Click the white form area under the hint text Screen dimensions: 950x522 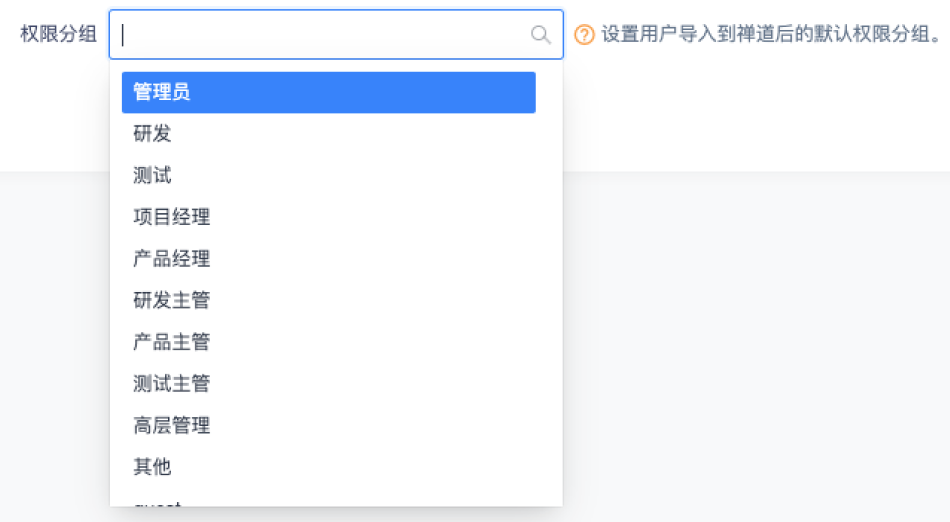point(750,110)
